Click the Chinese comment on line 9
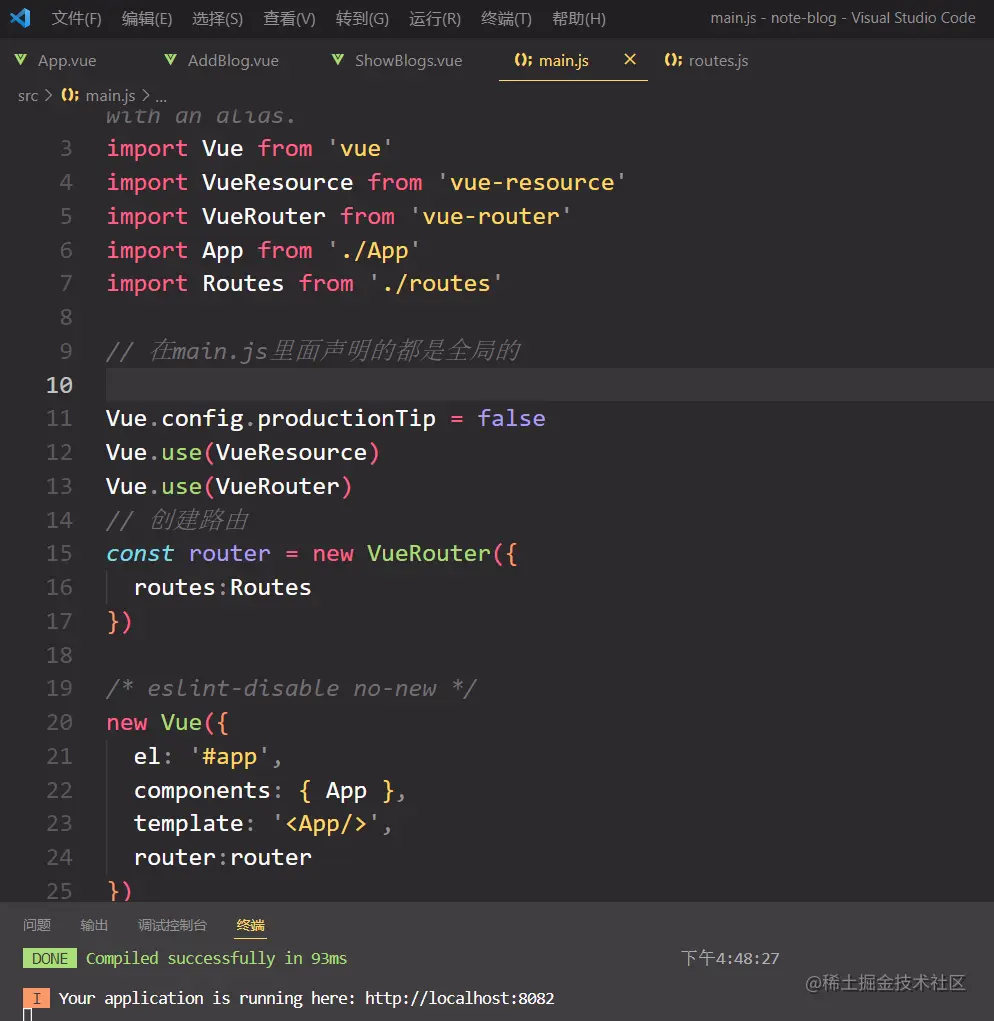Viewport: 994px width, 1021px height. pos(313,351)
